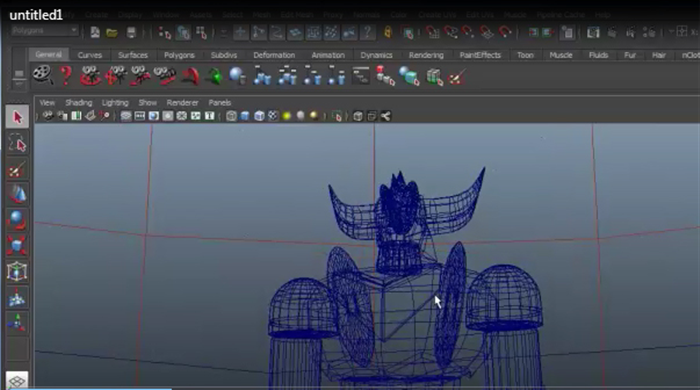Open the Render Settings icon
The height and width of the screenshot is (390, 700).
tap(648, 33)
